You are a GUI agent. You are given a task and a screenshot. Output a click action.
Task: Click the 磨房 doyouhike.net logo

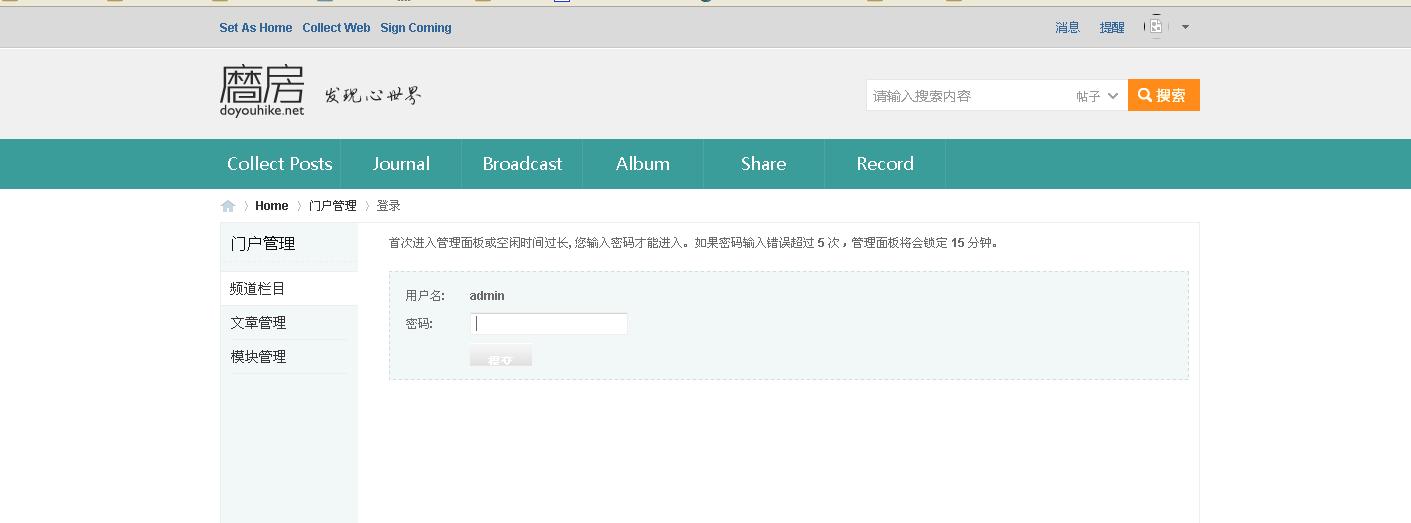tap(262, 91)
